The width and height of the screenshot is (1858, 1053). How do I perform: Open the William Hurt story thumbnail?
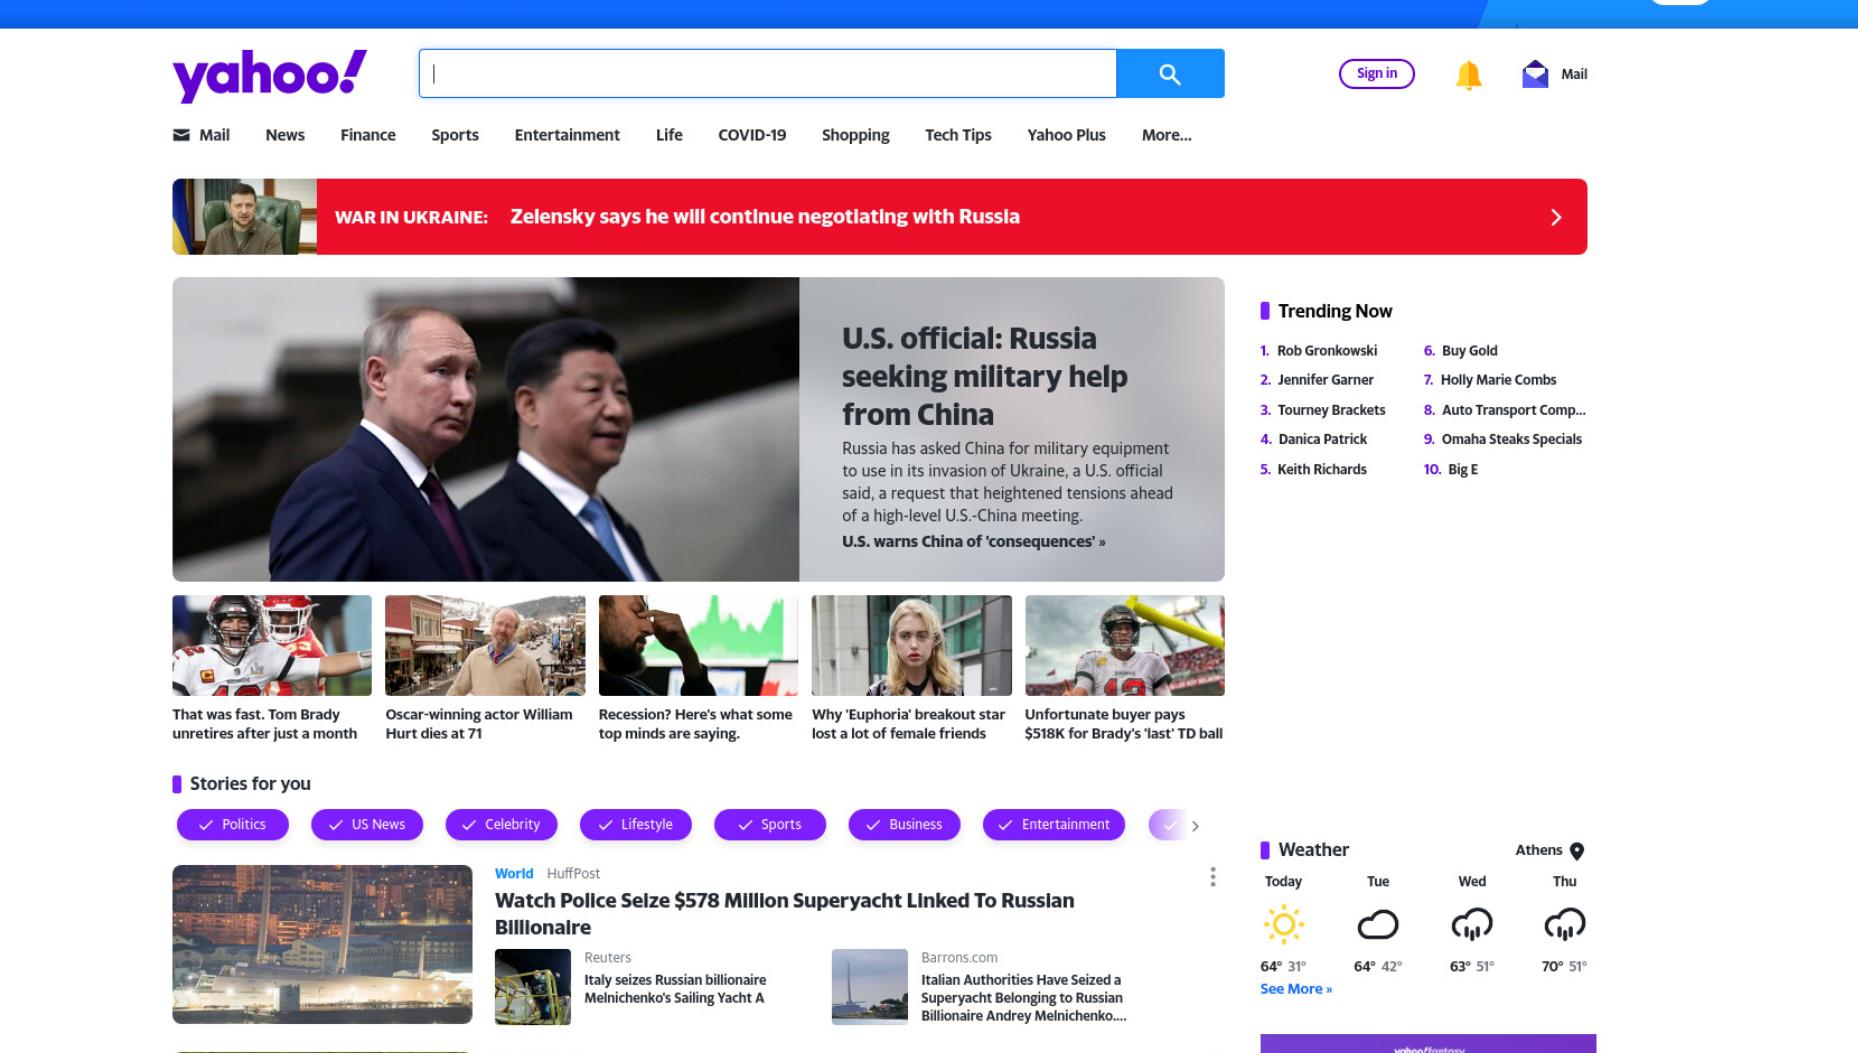(x=485, y=646)
